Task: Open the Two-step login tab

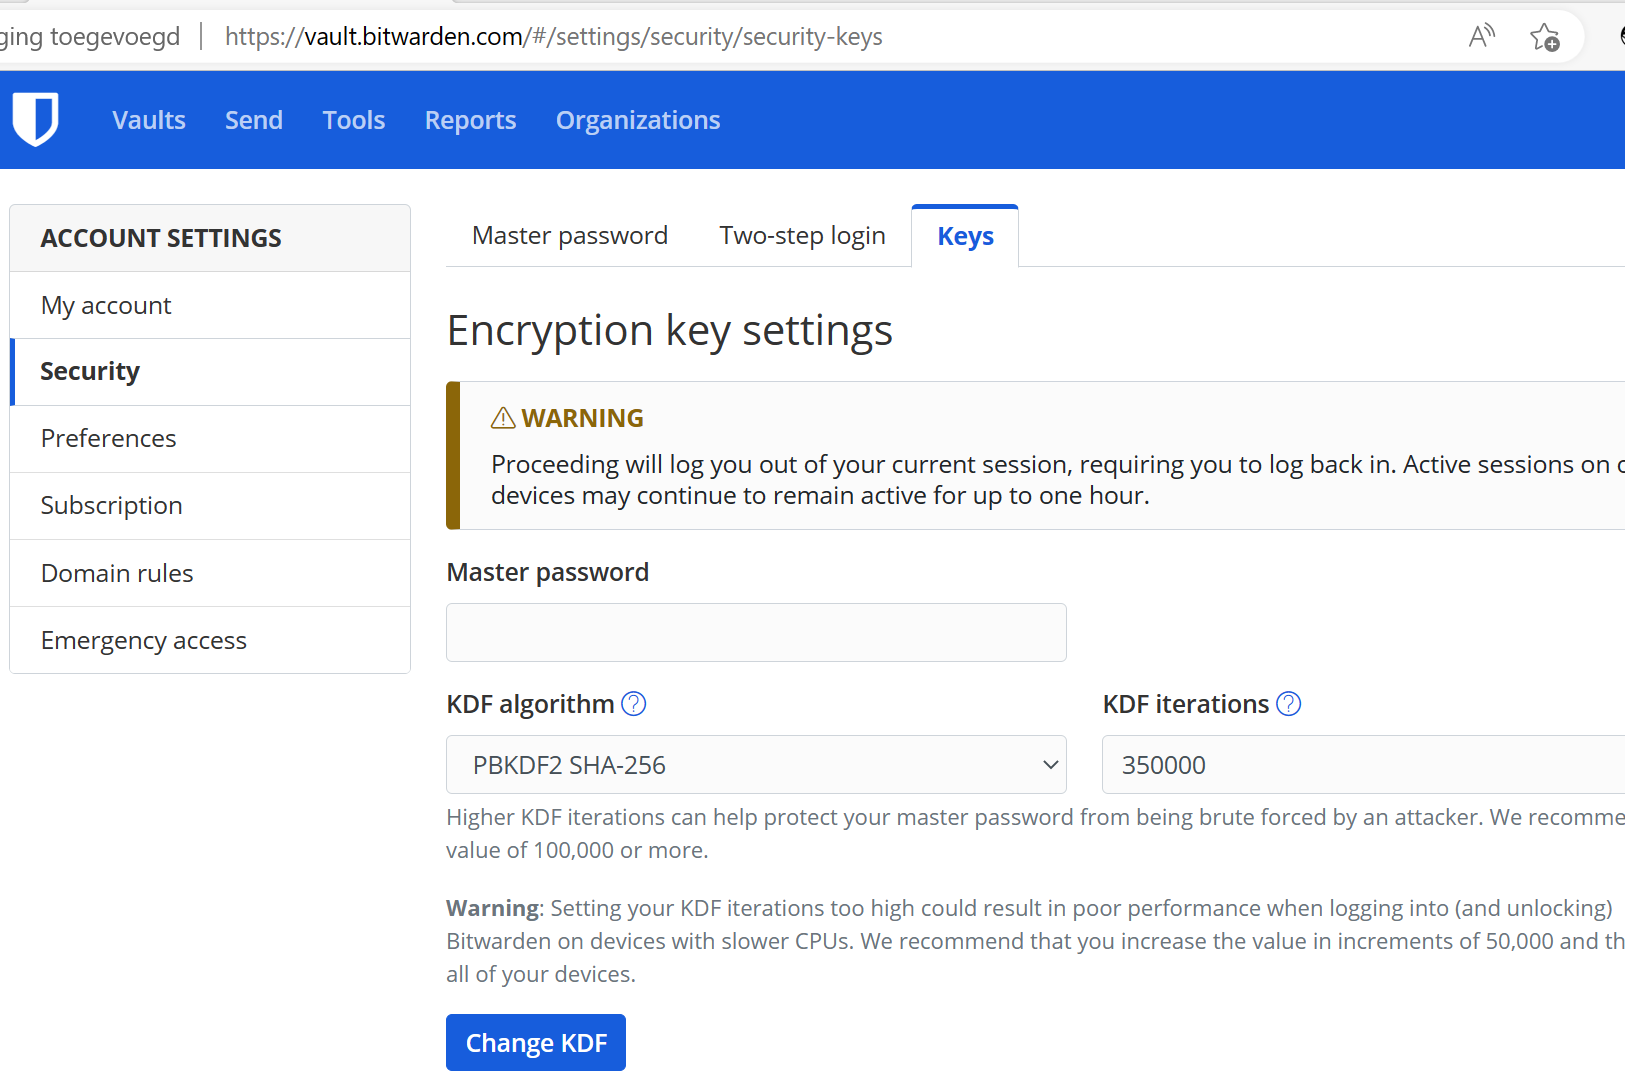Action: click(802, 236)
